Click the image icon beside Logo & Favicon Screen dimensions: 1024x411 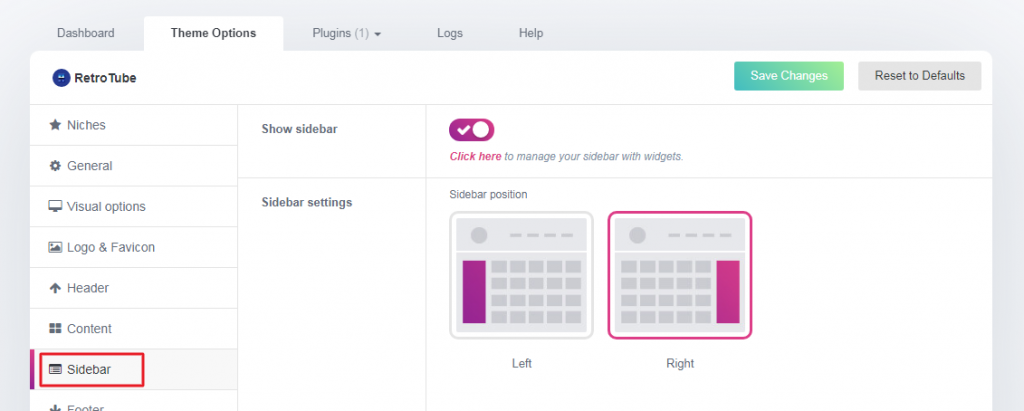coord(55,247)
